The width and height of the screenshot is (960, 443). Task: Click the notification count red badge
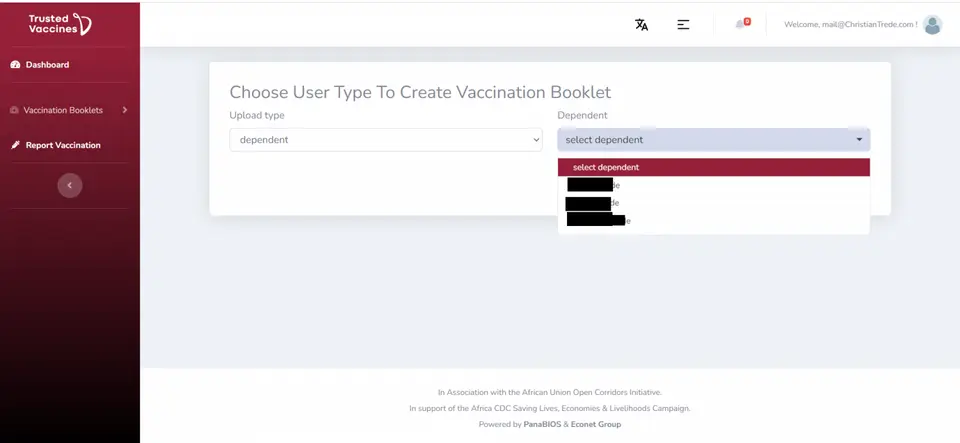click(748, 21)
